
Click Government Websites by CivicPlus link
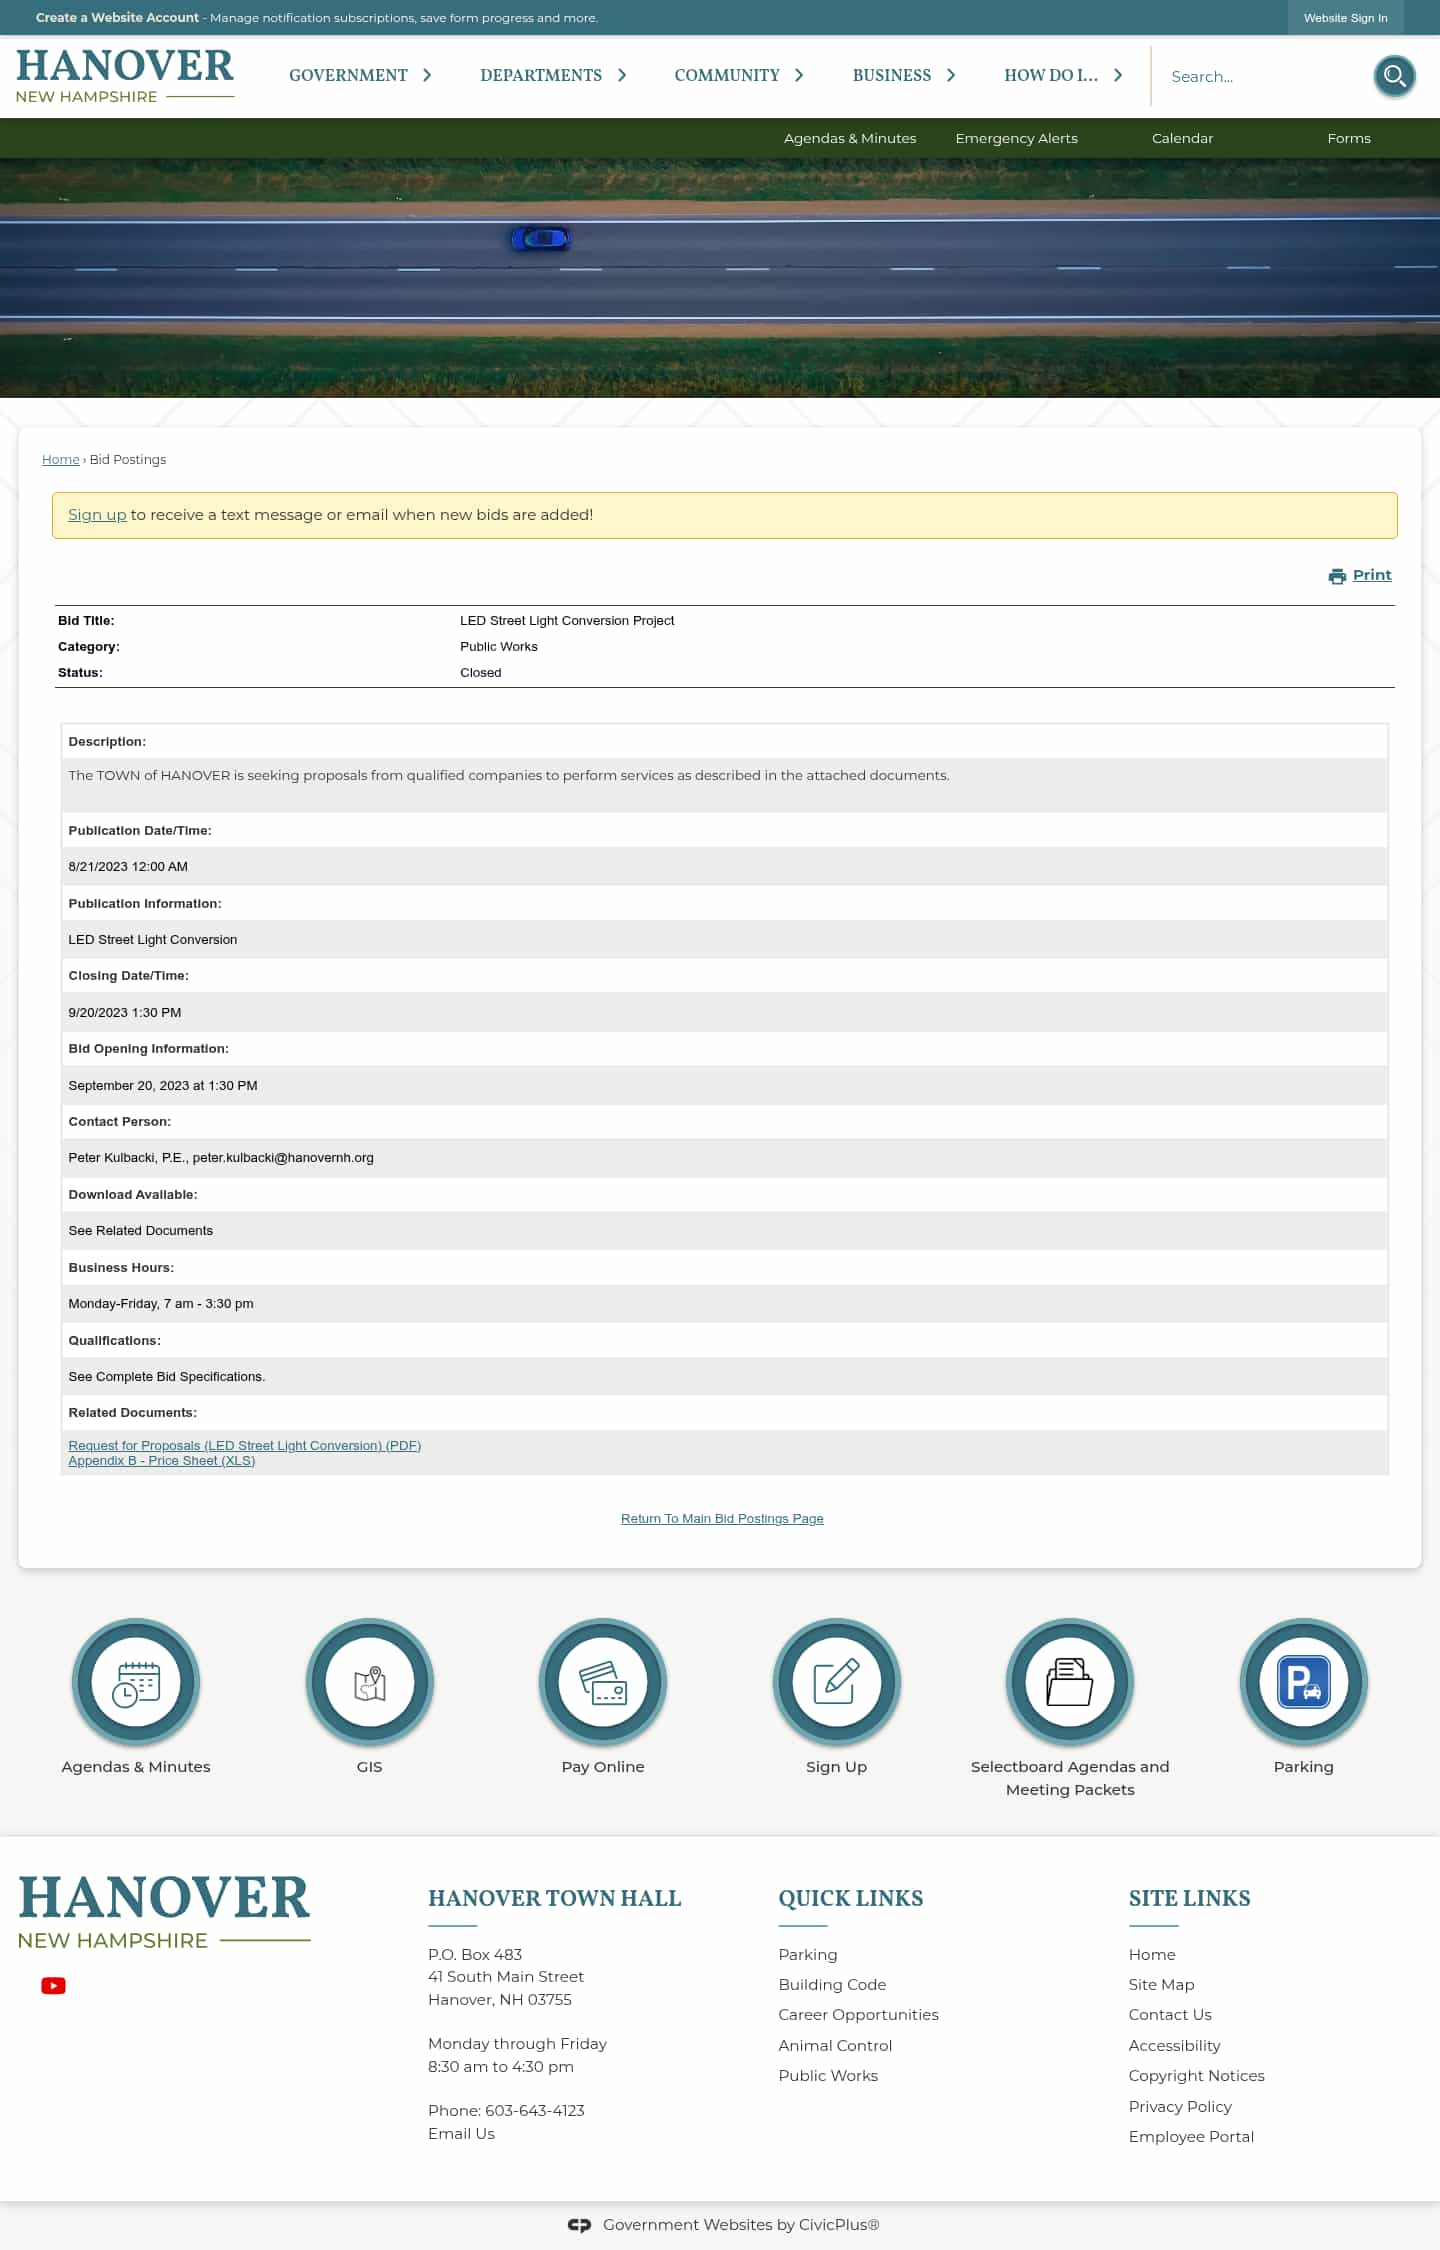(x=741, y=2225)
